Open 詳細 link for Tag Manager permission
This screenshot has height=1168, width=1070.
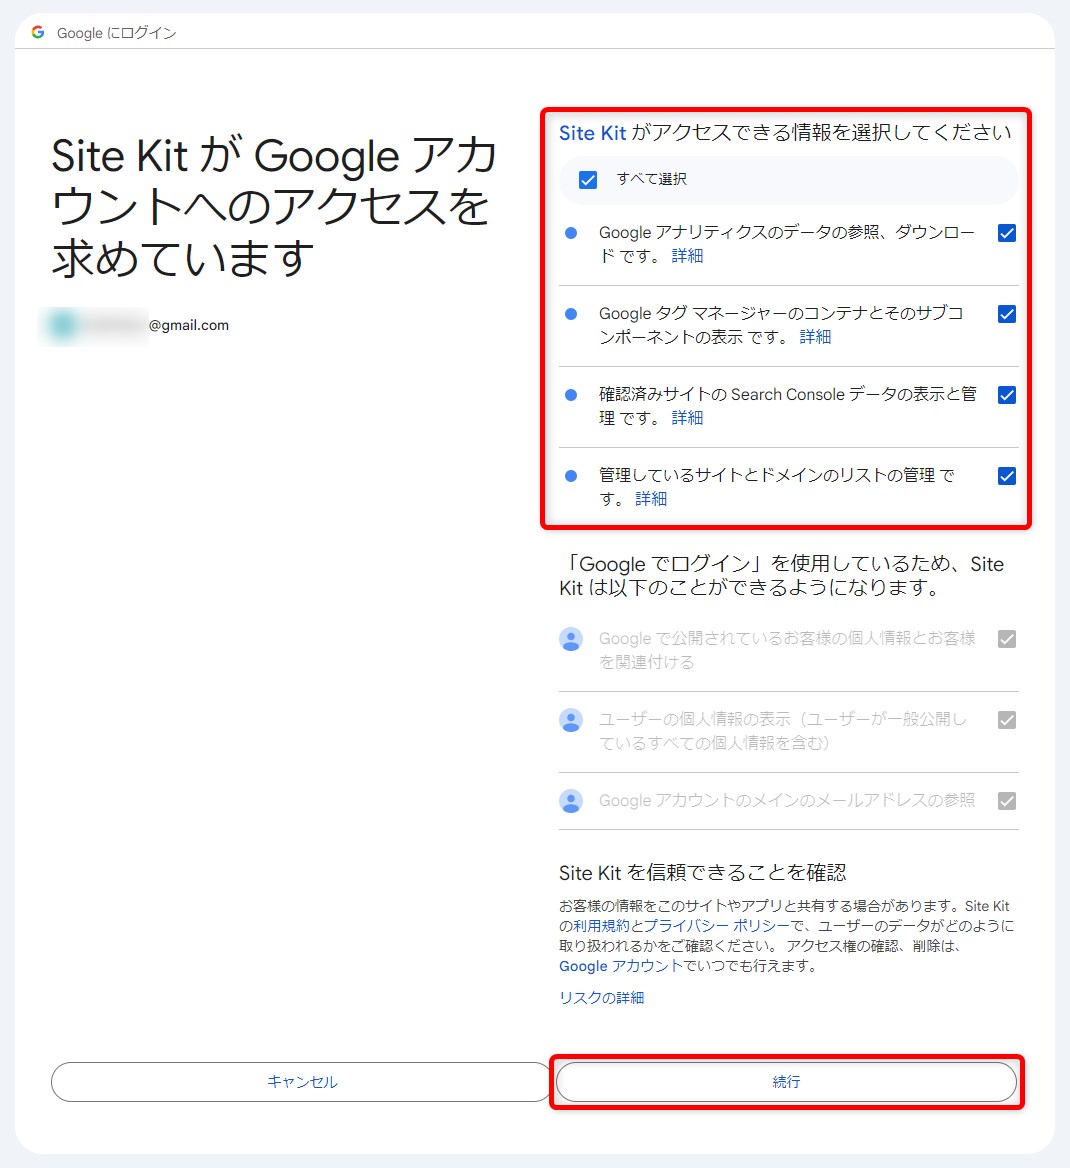(x=815, y=337)
